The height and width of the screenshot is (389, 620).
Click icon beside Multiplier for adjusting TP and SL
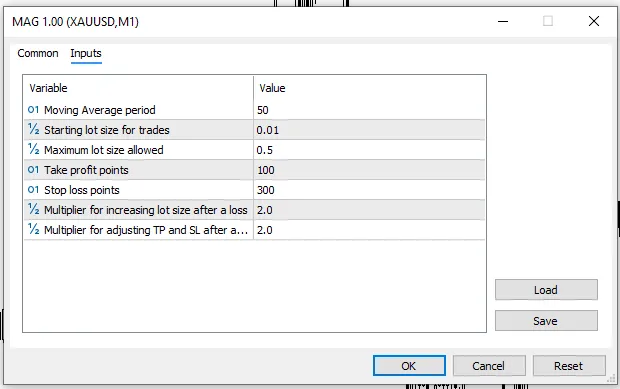pyautogui.click(x=33, y=230)
